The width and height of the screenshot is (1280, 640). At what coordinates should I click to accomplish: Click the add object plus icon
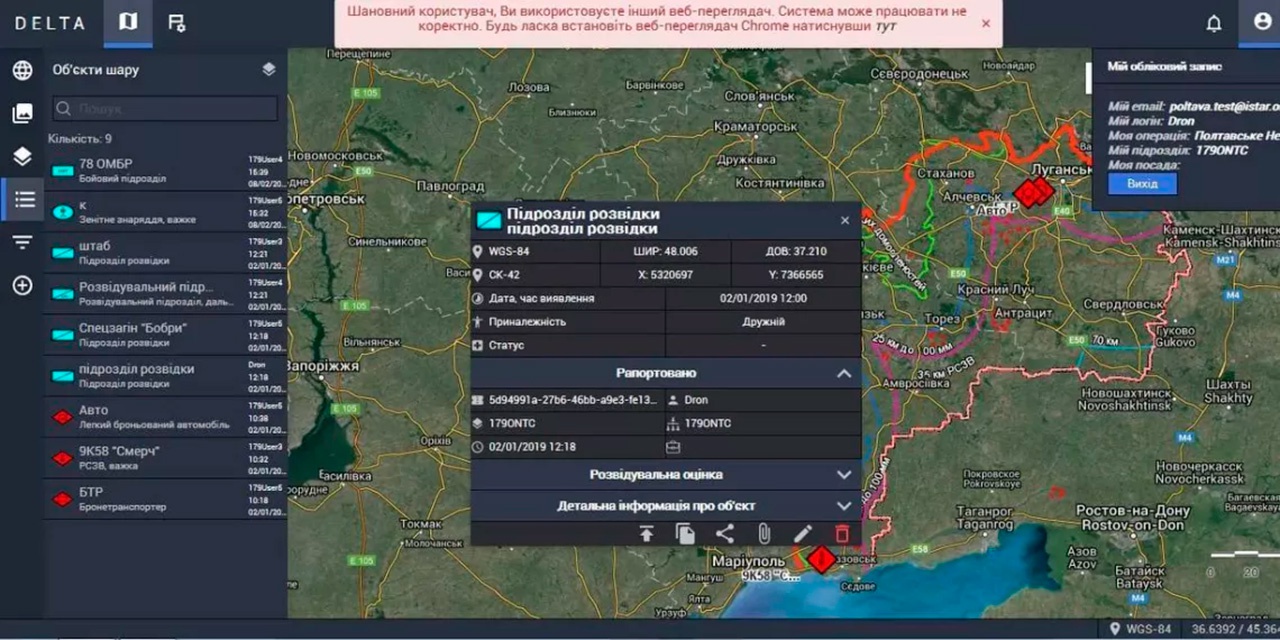22,286
